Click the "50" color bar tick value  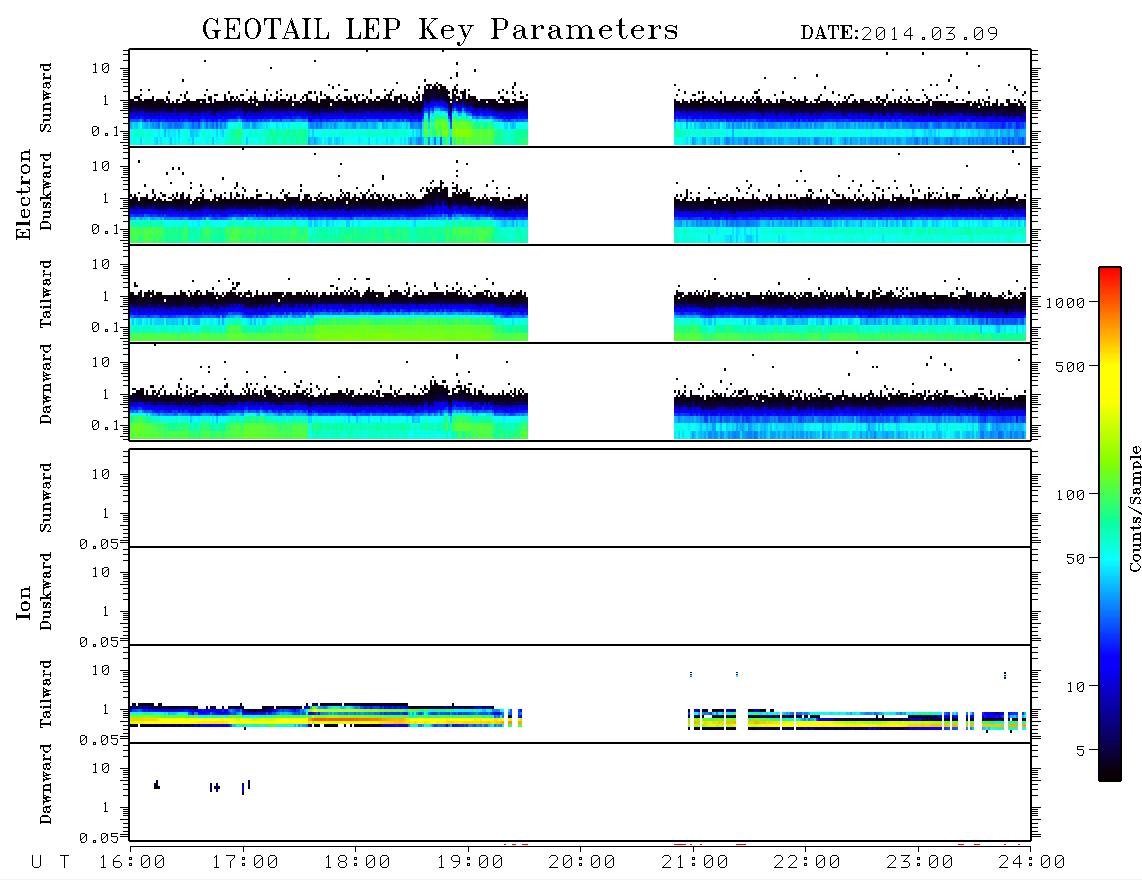(1074, 559)
